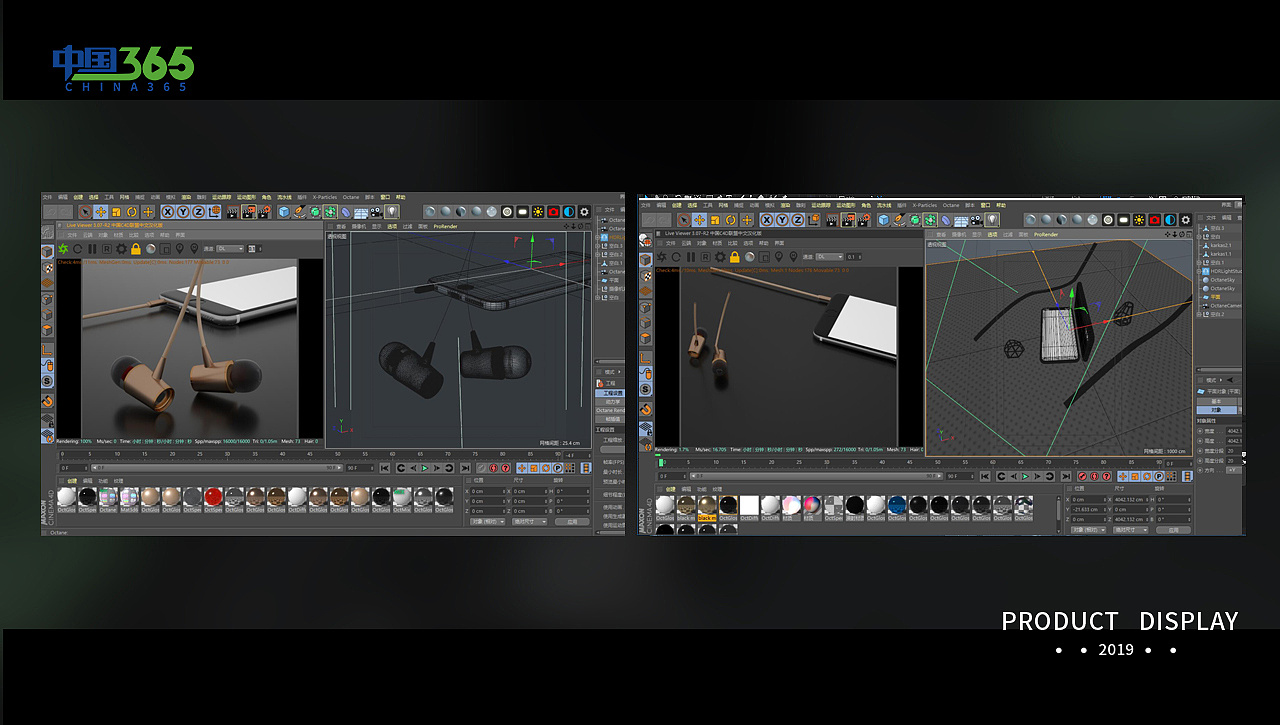
Task: Open the Octane menu in left C4D menu bar
Action: 351,197
